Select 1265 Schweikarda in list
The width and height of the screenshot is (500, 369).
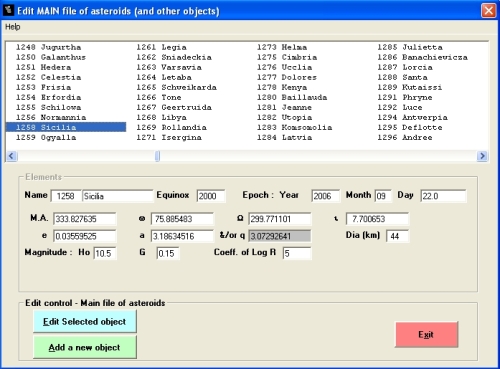pos(177,87)
